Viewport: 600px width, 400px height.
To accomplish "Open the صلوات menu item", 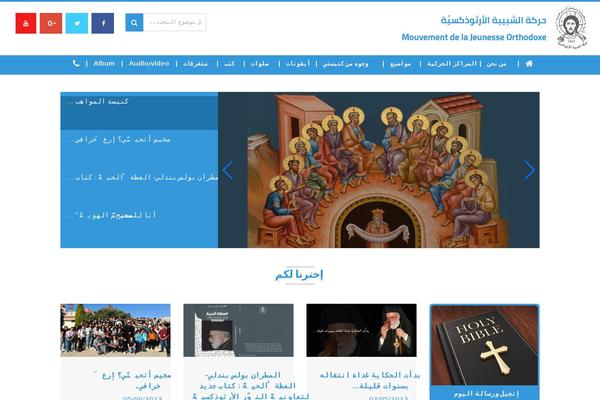I will pyautogui.click(x=260, y=64).
